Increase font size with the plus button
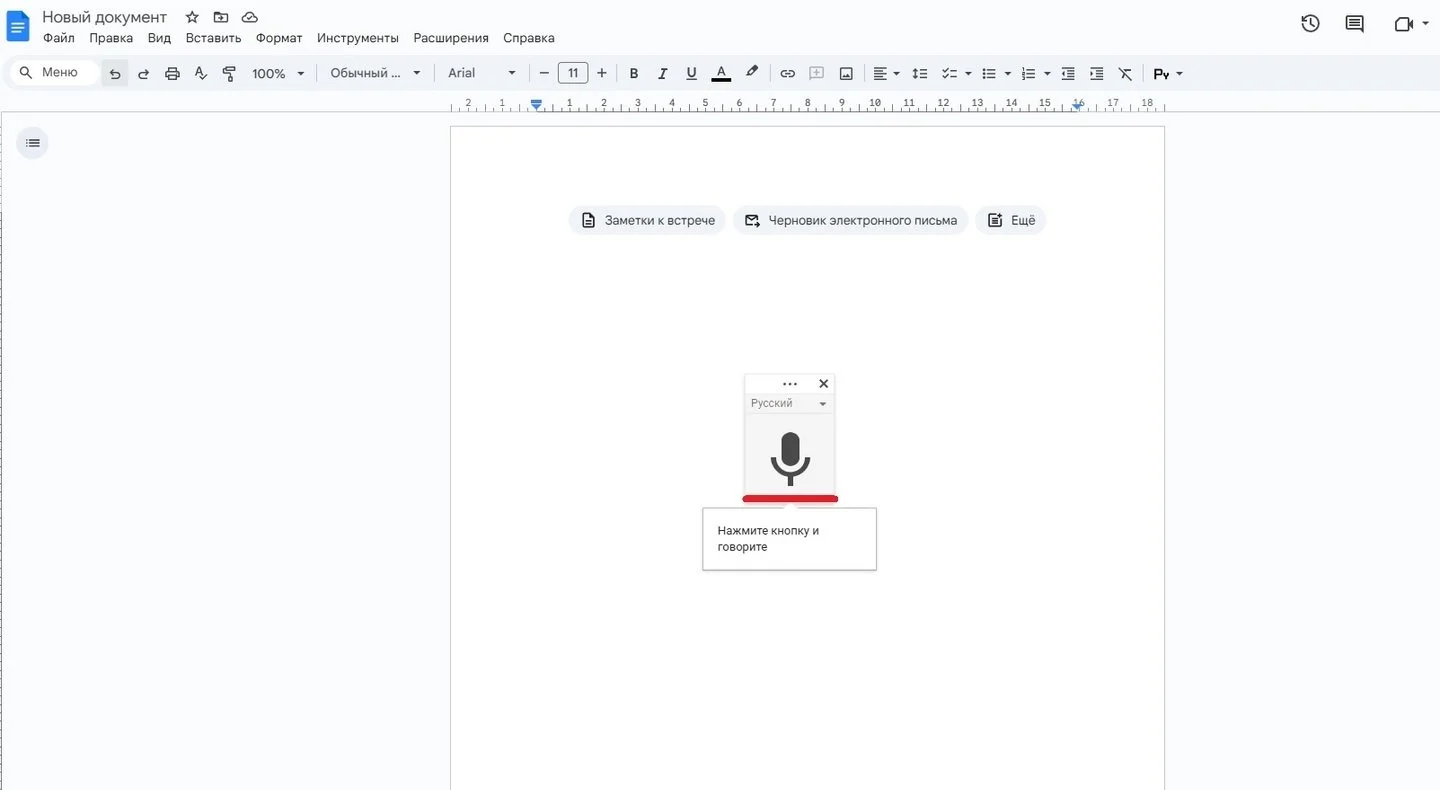Screen dimensions: 1440x790 601,73
